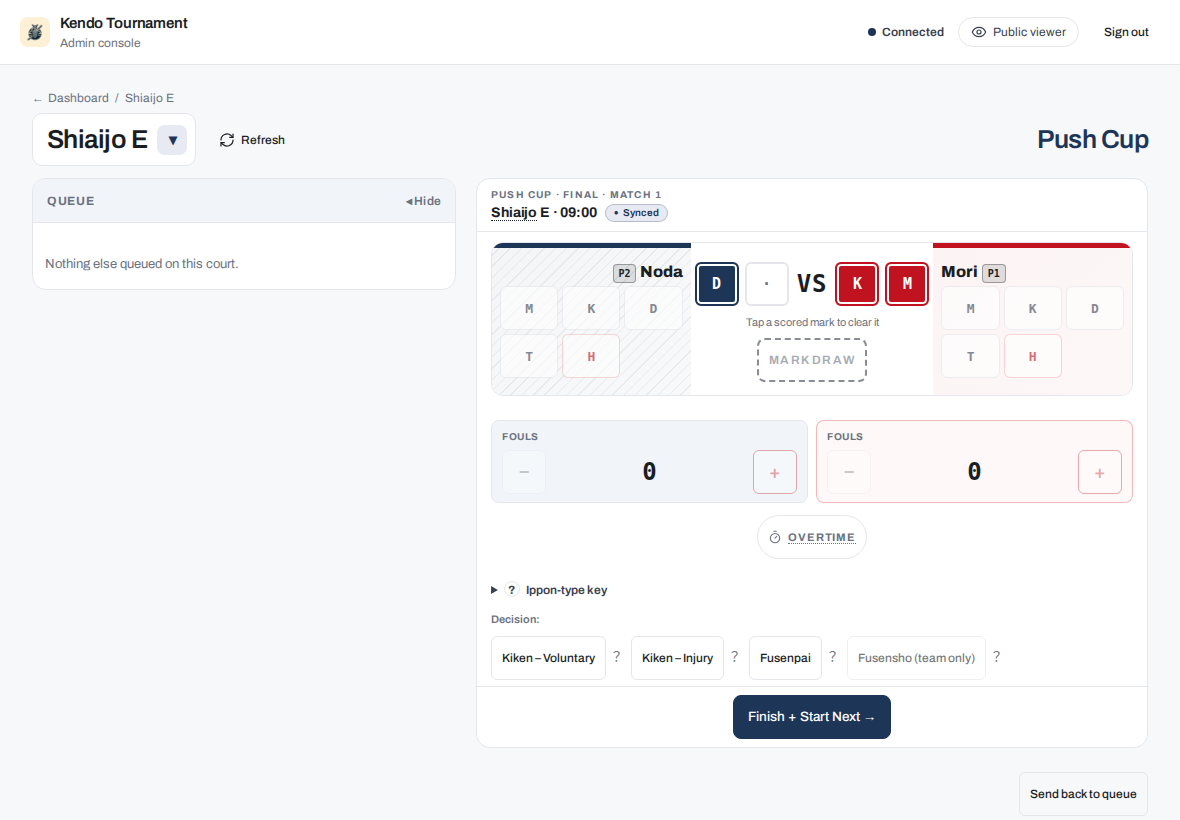Select Fusensho (team only) decision
This screenshot has height=820, width=1180.
(x=916, y=658)
